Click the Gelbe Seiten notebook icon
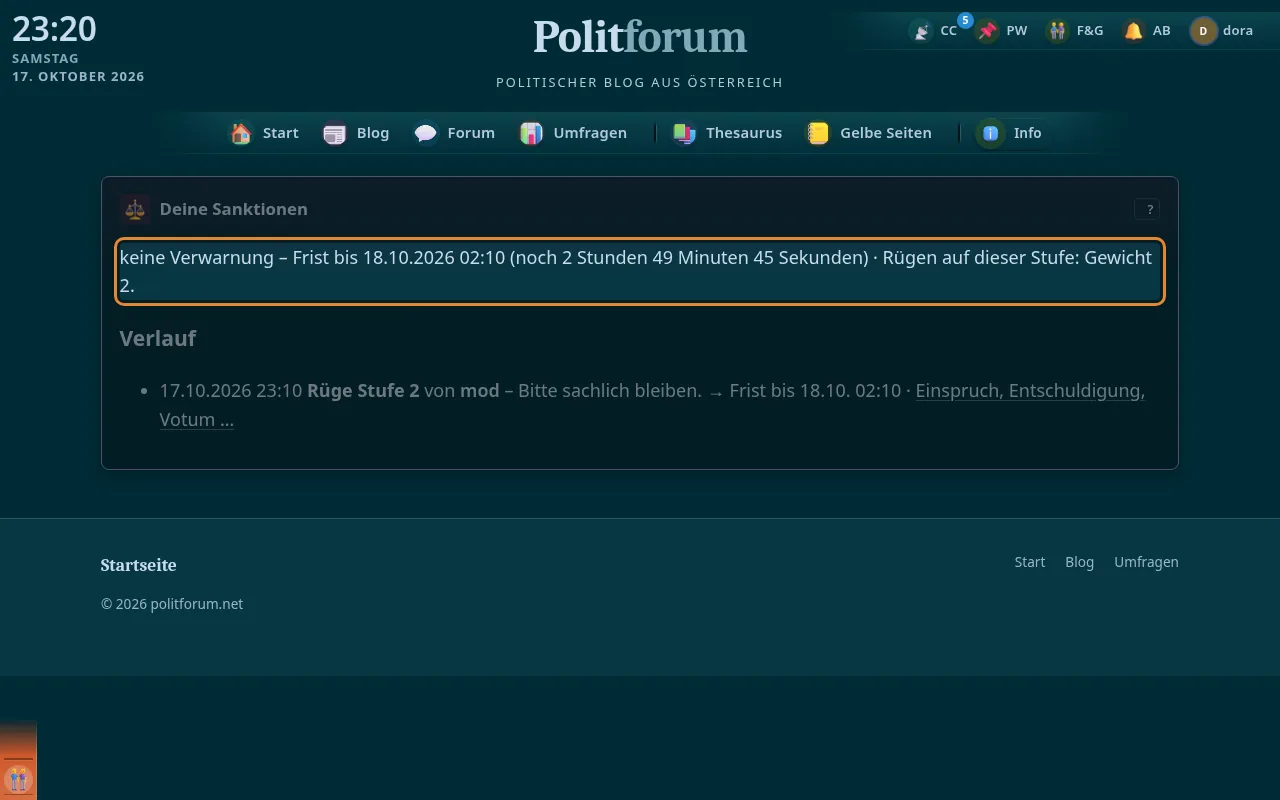 coord(818,133)
